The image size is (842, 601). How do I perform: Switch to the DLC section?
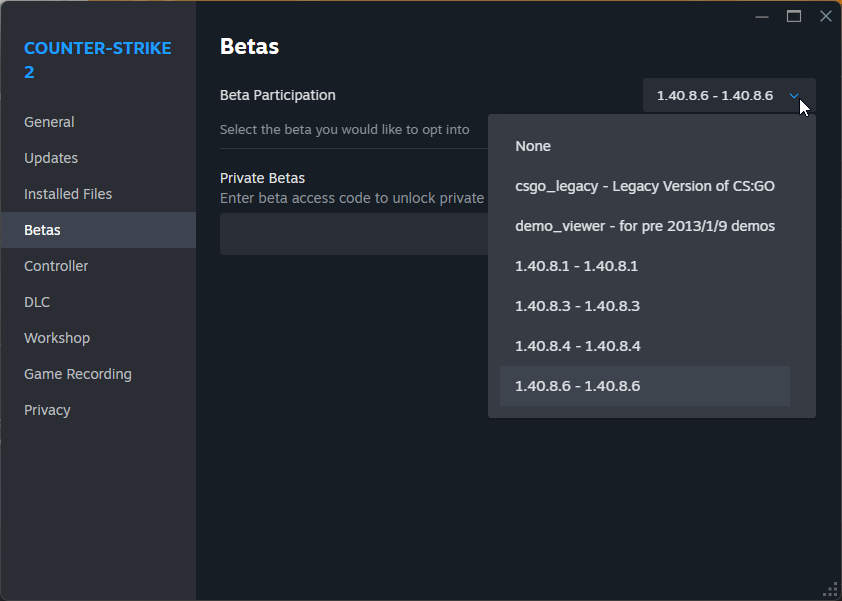[37, 302]
